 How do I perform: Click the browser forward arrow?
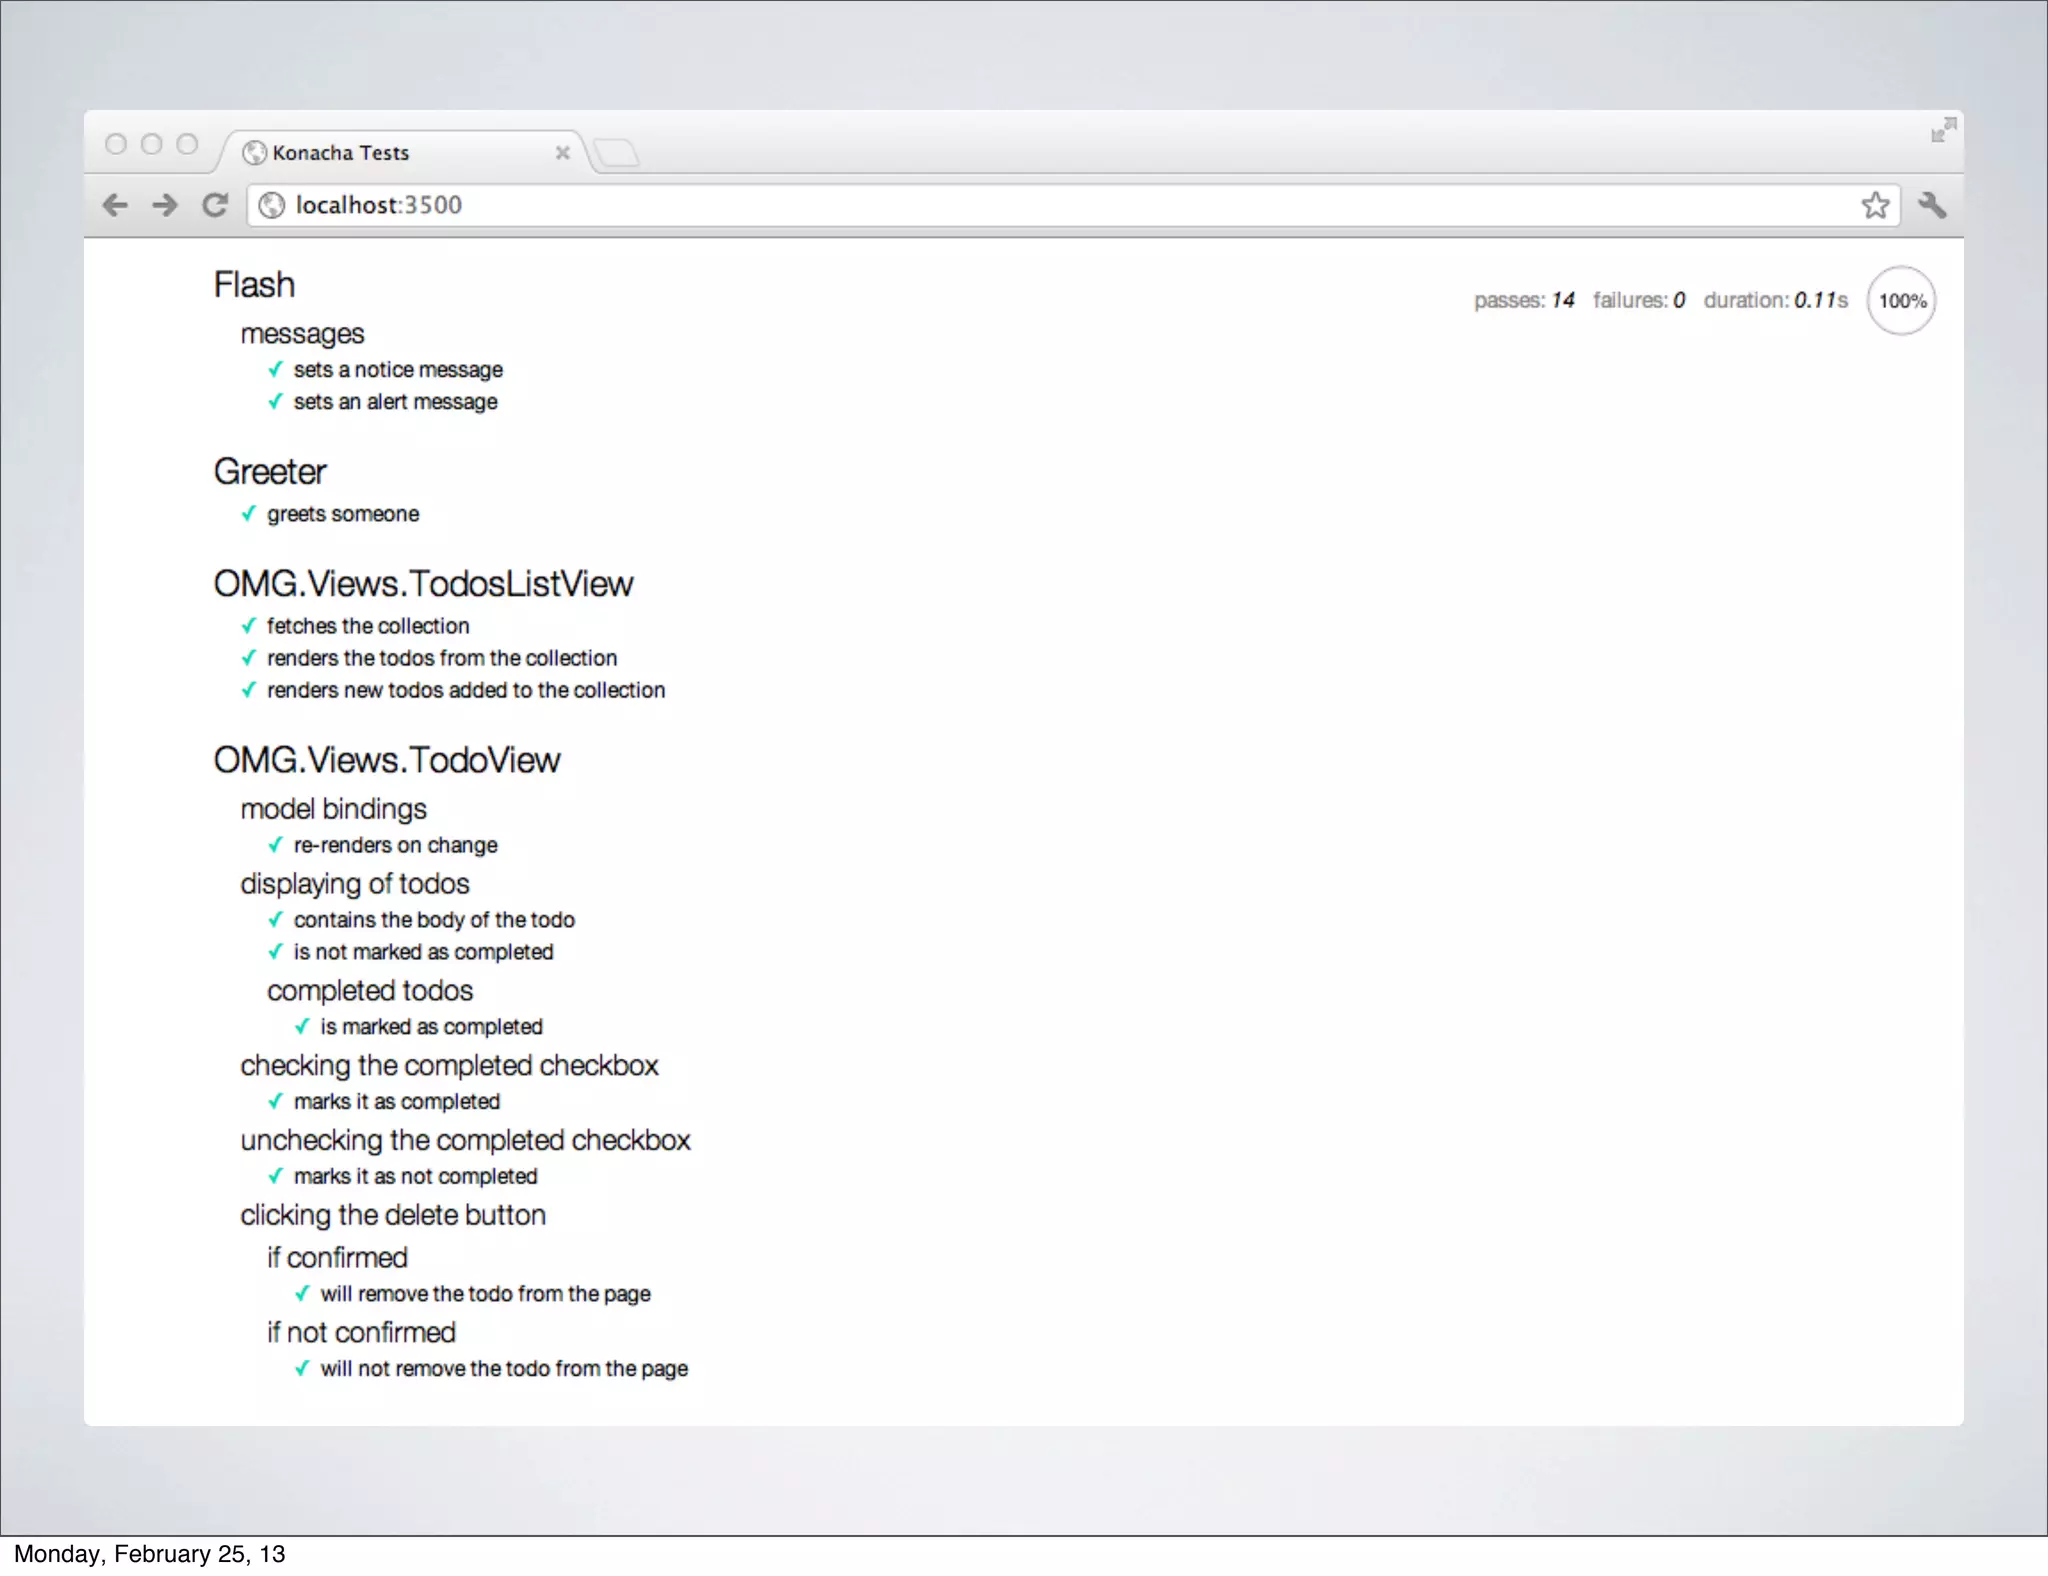click(x=165, y=205)
